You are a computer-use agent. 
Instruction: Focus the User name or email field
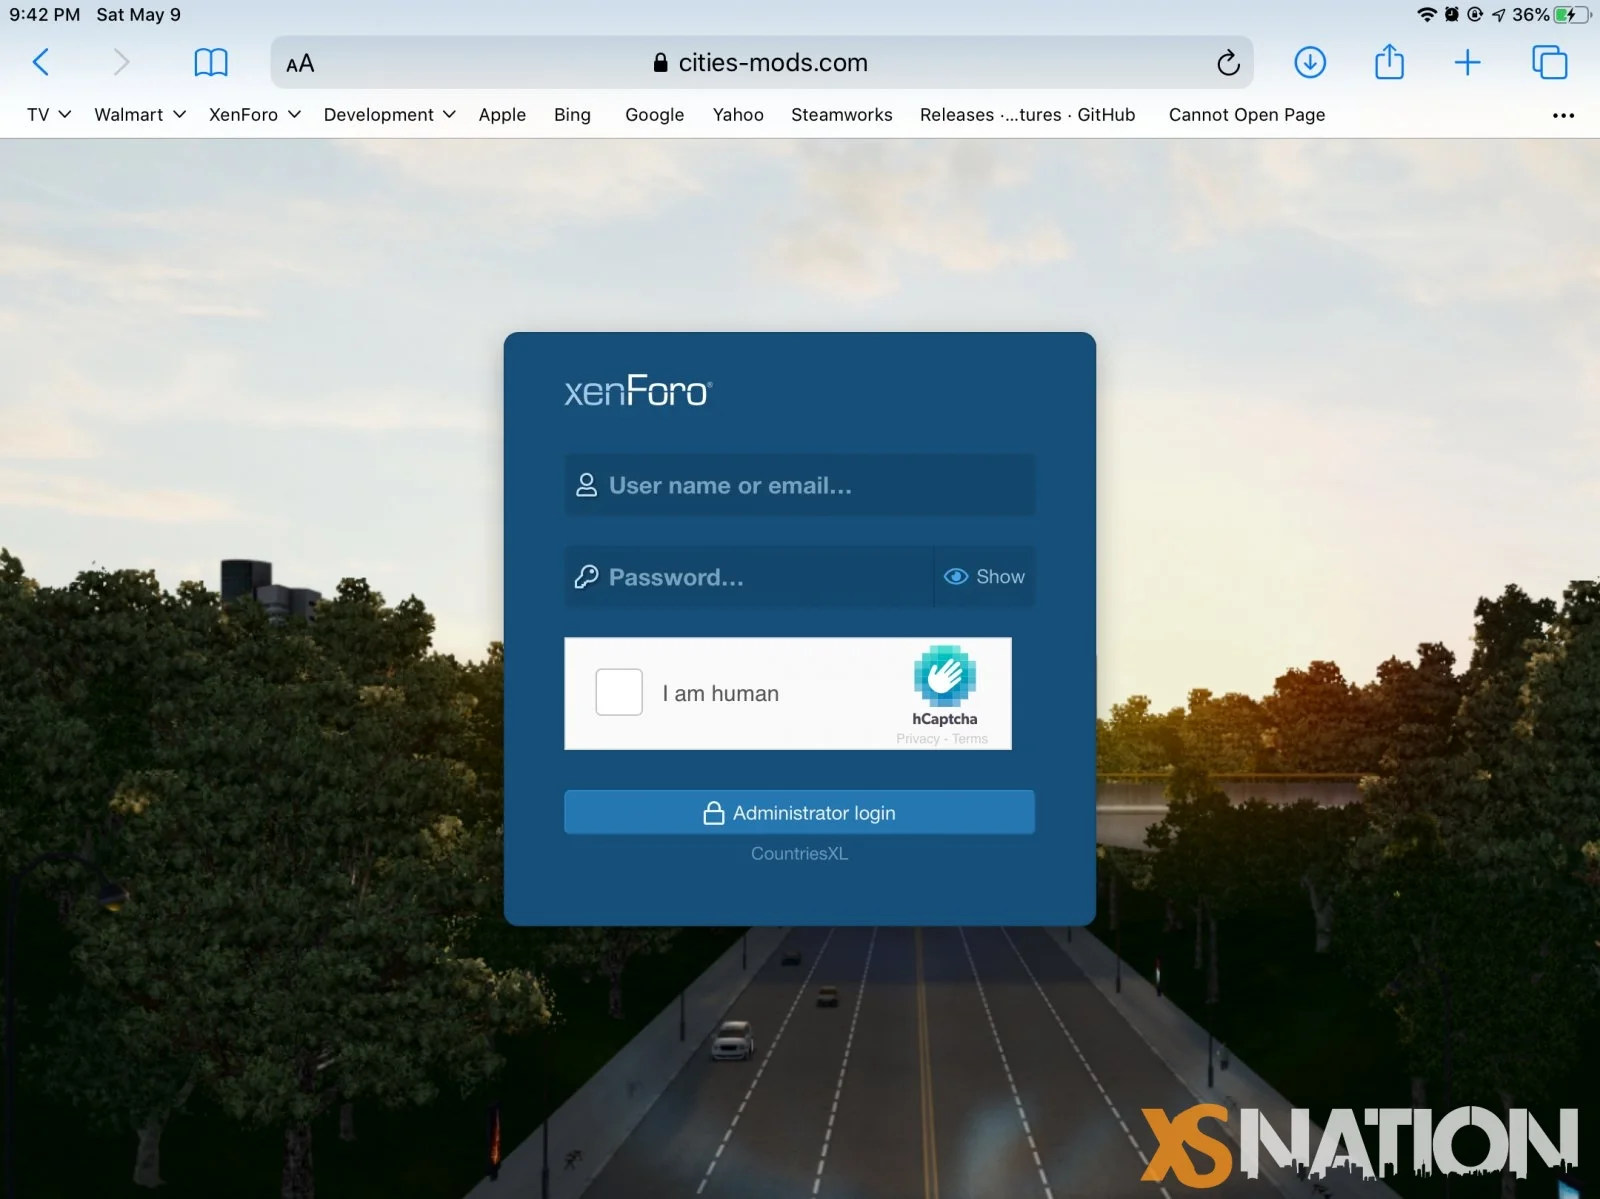coord(799,485)
